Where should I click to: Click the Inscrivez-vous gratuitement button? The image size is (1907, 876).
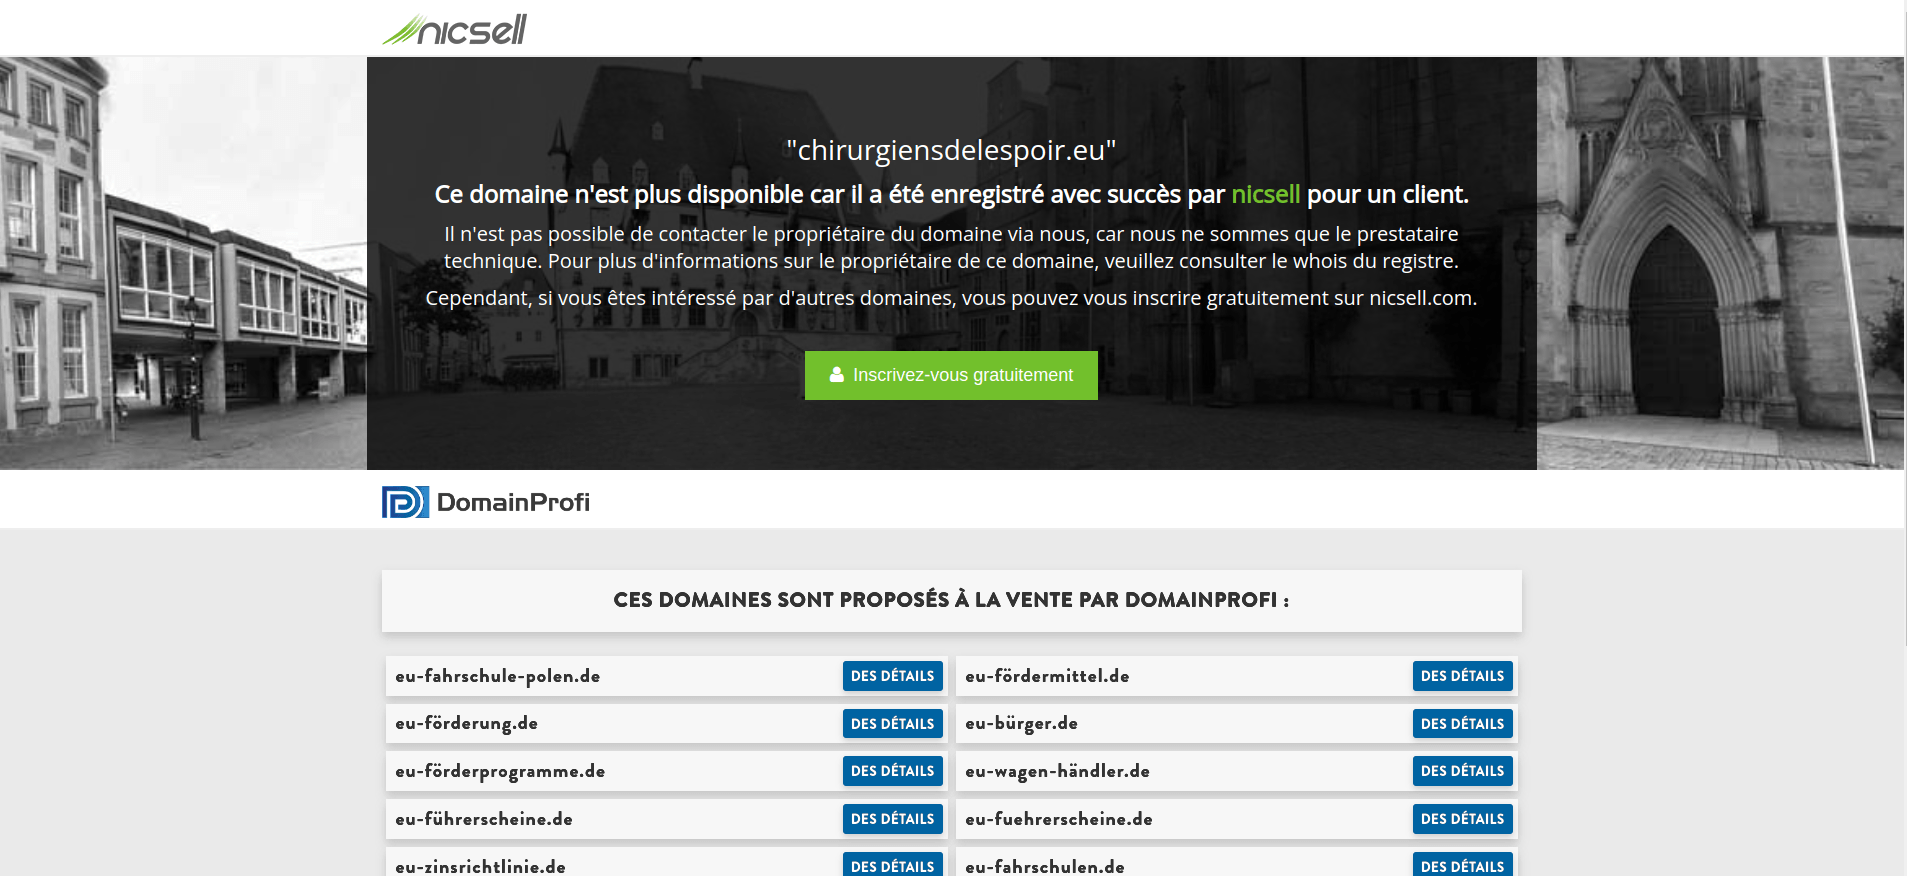[x=951, y=375]
